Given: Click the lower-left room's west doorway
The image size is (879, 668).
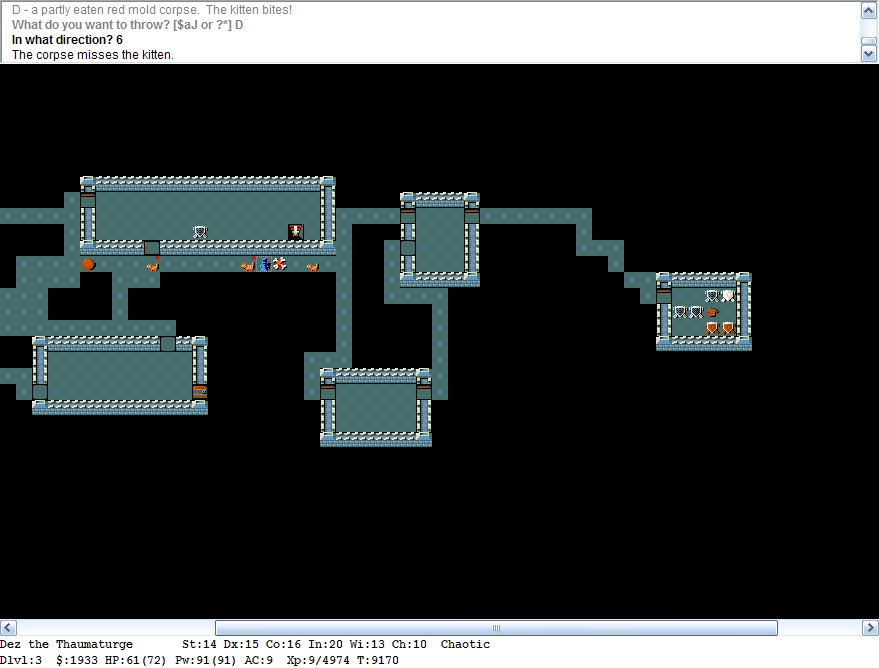Looking at the screenshot, I should coord(40,391).
